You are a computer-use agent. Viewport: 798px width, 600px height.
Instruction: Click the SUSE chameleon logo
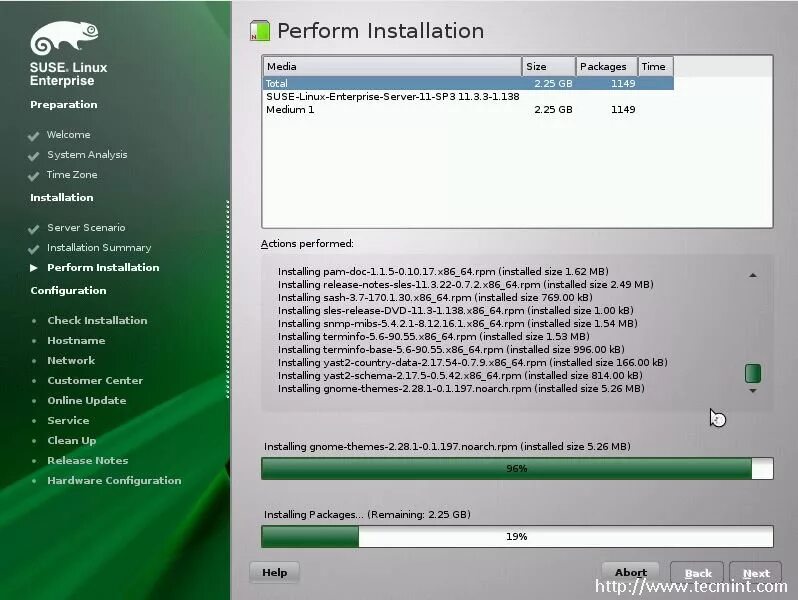(x=64, y=37)
